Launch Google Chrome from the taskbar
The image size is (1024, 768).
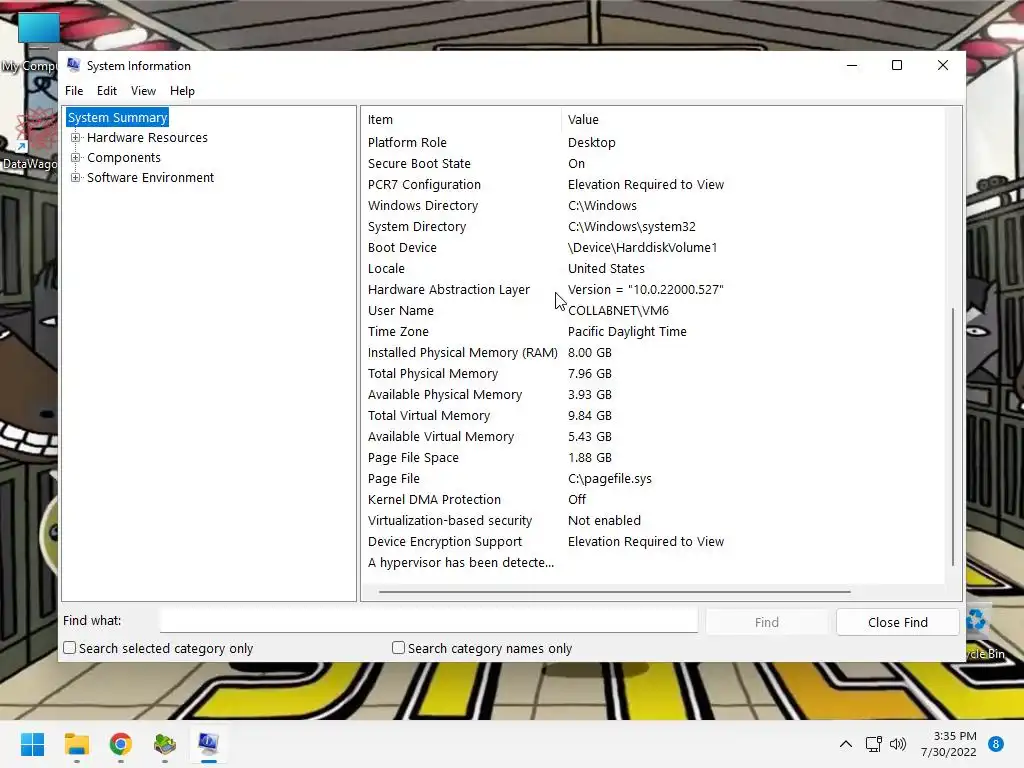click(121, 744)
